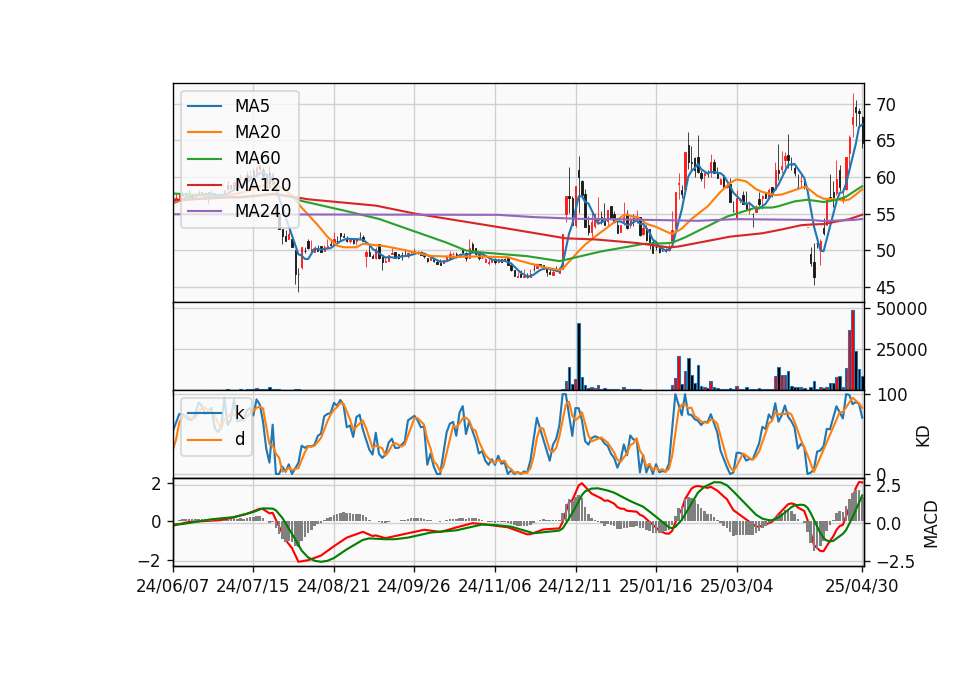960x690 pixels.
Task: Click the 25000 volume axis tick
Action: coord(901,350)
